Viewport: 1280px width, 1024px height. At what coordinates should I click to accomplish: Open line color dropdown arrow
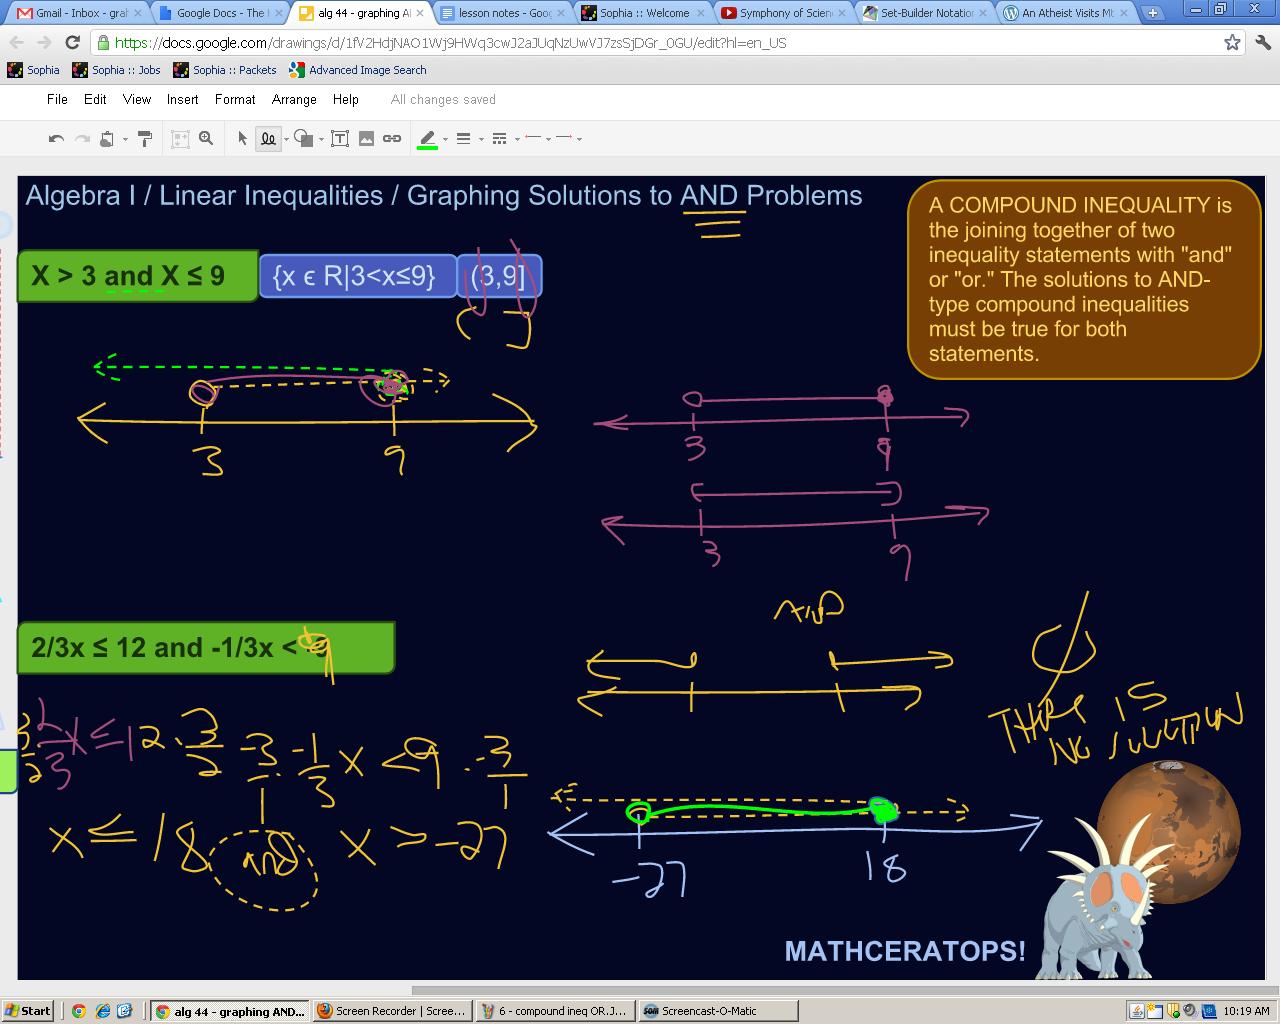point(445,139)
